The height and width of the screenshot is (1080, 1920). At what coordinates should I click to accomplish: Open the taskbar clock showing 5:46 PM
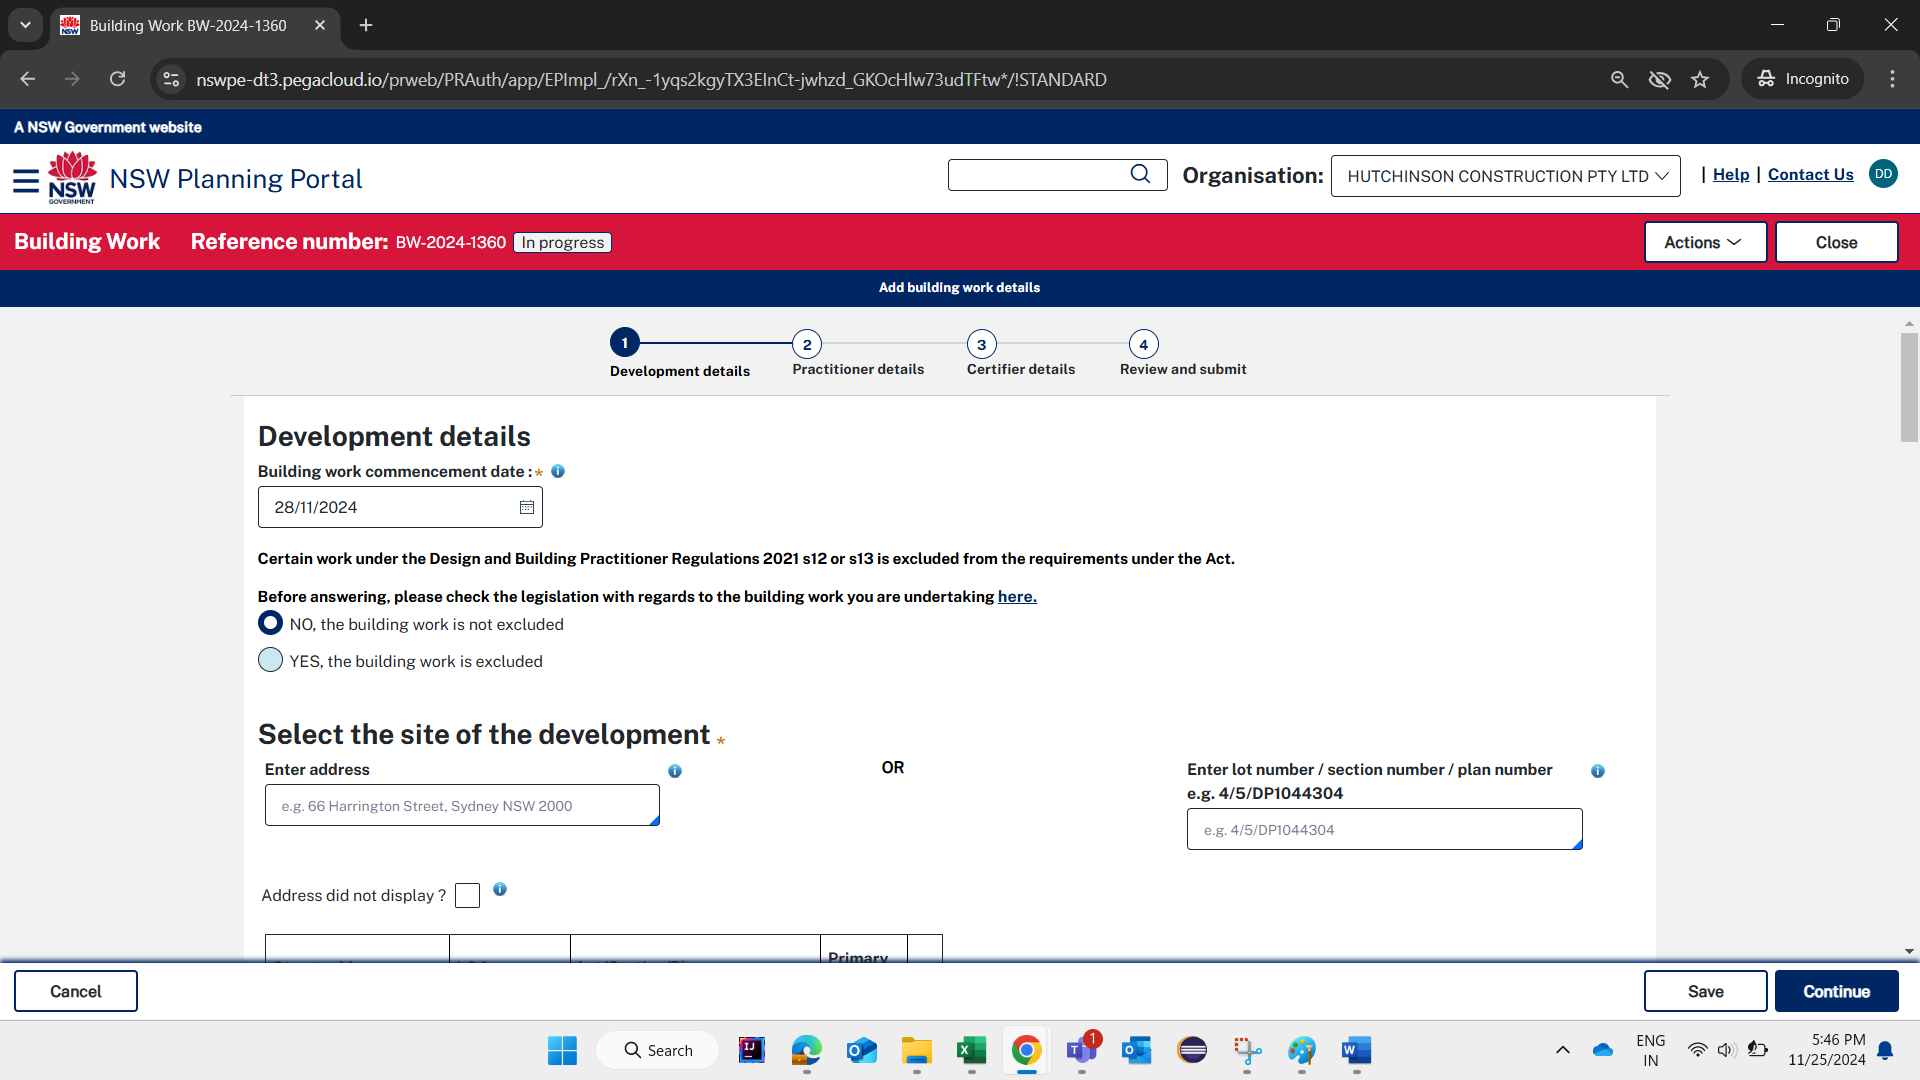point(1827,1050)
